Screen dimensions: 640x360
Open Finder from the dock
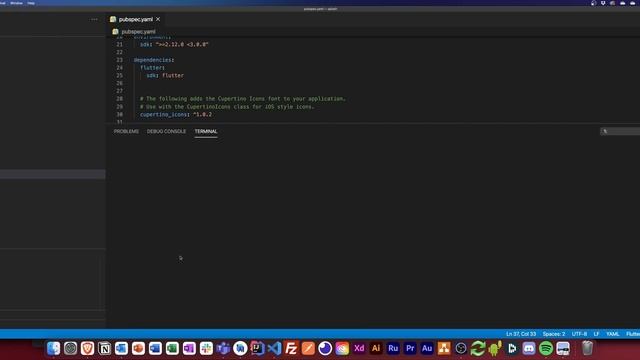click(x=53, y=348)
